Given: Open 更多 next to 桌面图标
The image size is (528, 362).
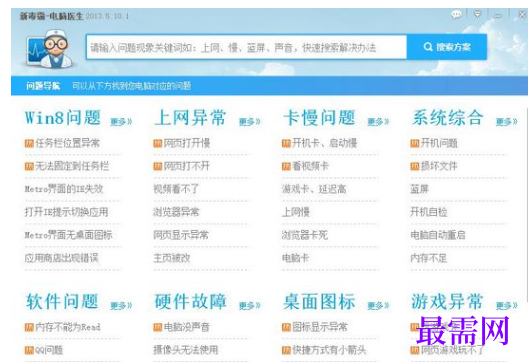Looking at the screenshot, I should coord(378,305).
